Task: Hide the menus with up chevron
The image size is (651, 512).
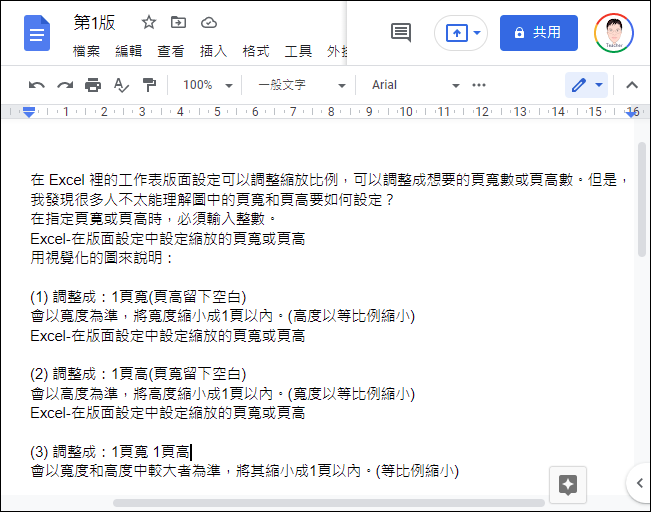Action: [x=632, y=85]
